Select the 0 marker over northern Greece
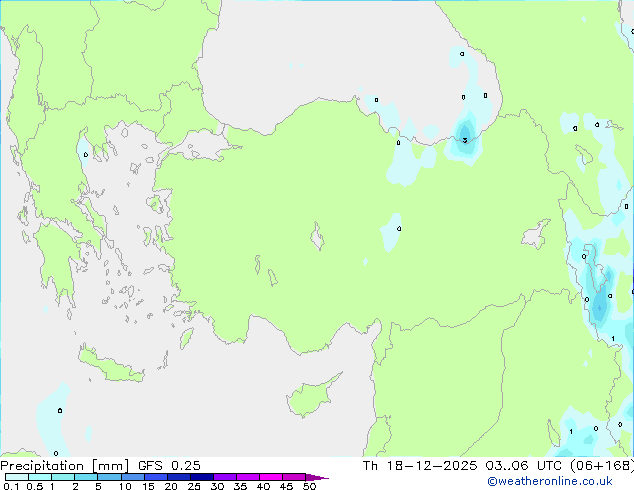 tap(85, 154)
